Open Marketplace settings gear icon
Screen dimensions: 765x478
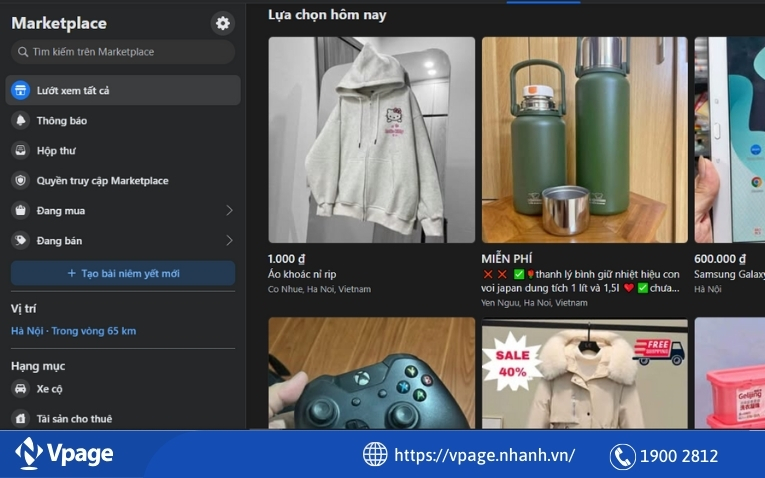(x=222, y=23)
